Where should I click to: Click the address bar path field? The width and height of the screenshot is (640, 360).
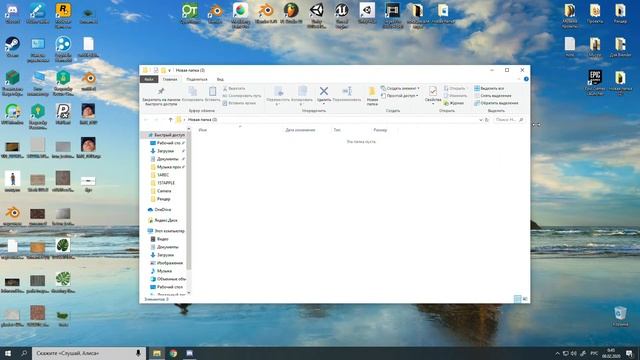[x=329, y=120]
